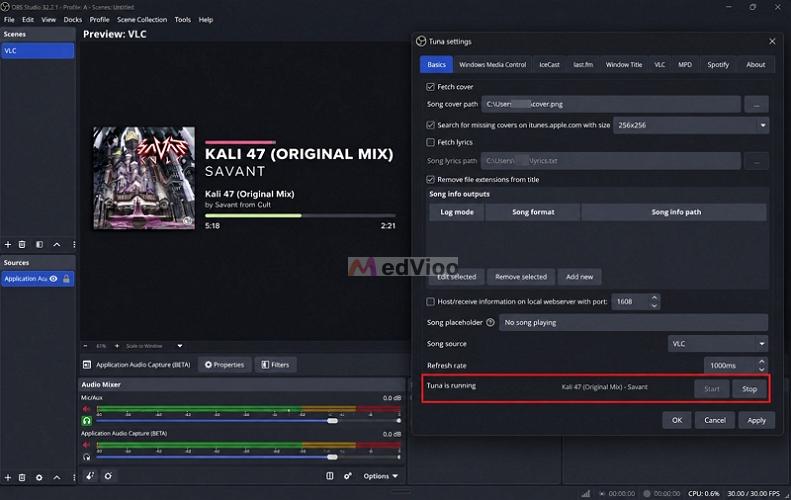Decrease webserver port with down arrow

(654, 306)
